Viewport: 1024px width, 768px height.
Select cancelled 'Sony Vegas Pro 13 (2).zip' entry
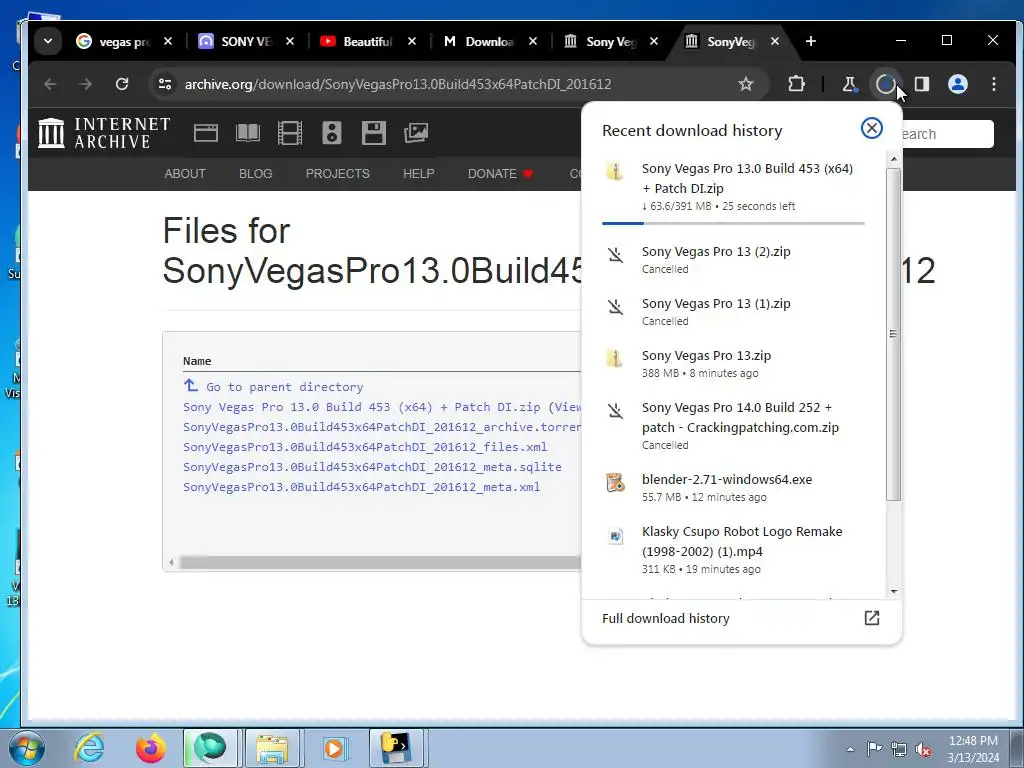(733, 259)
